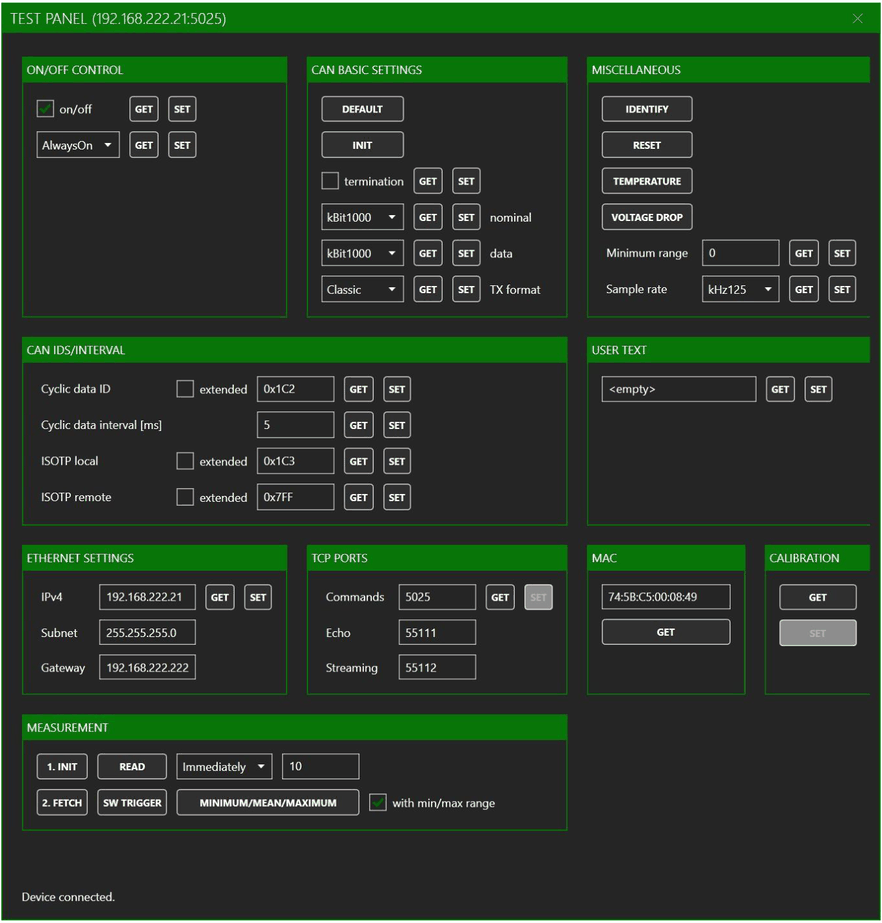The height and width of the screenshot is (923, 882).
Task: Check extended for ISOTP local
Action: point(185,461)
